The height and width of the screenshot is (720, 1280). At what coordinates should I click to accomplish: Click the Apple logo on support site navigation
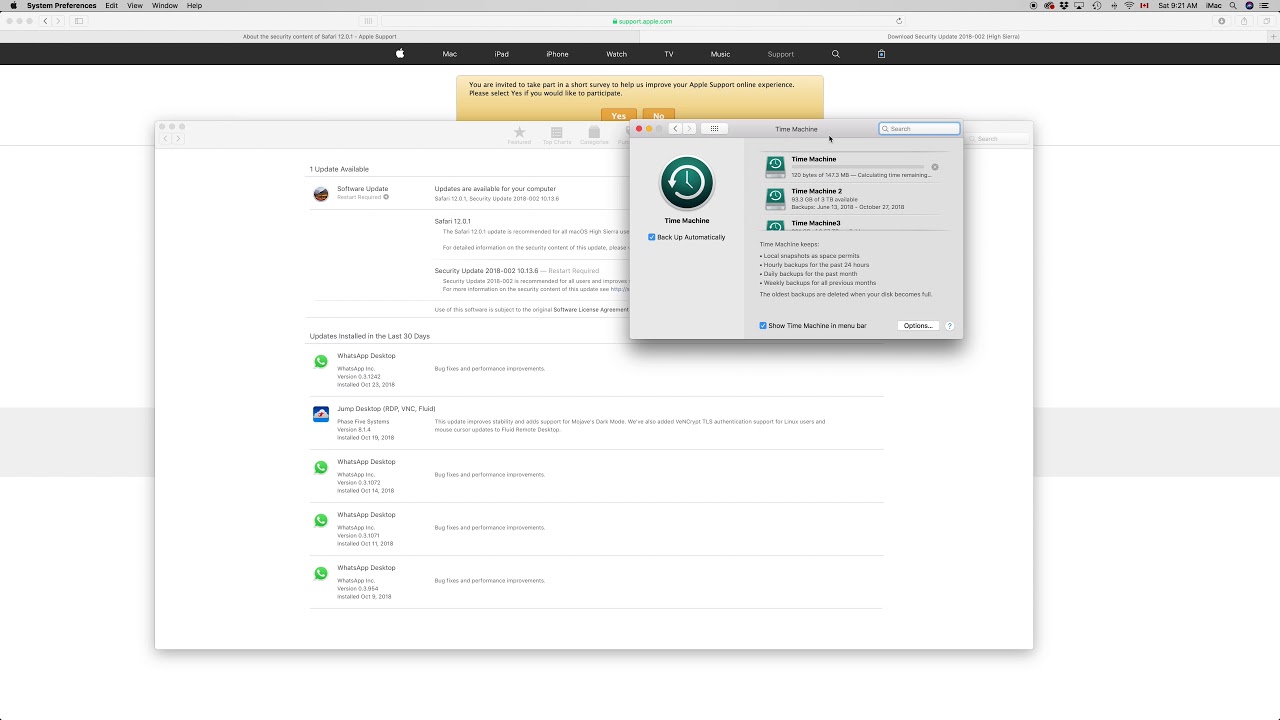tap(399, 54)
